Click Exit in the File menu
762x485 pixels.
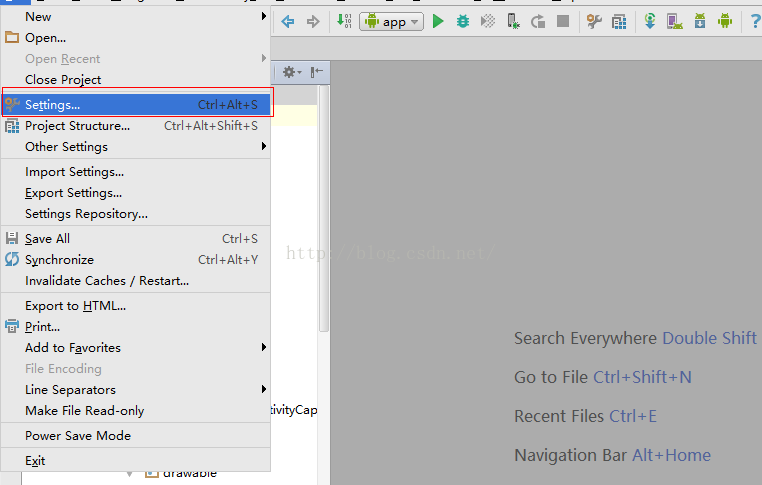(x=136, y=460)
